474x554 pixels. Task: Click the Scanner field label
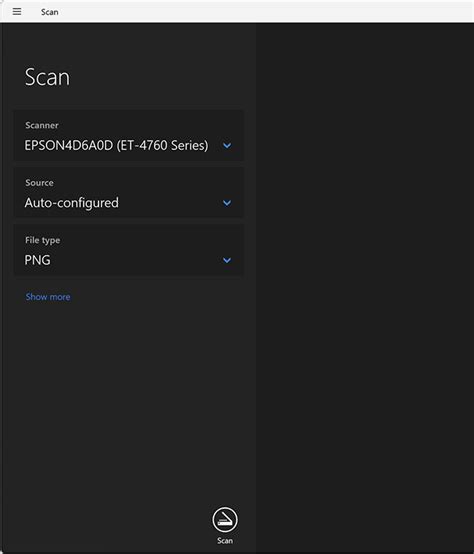tap(42, 125)
